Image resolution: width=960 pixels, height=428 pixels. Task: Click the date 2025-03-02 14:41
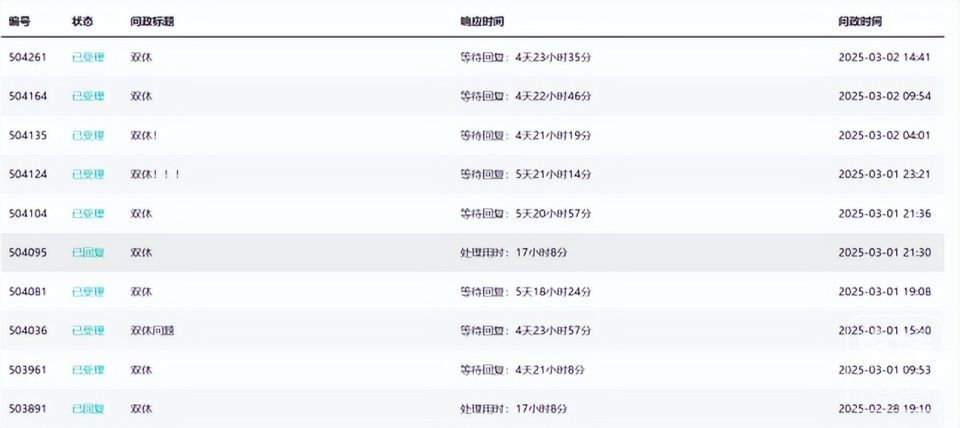(x=884, y=57)
